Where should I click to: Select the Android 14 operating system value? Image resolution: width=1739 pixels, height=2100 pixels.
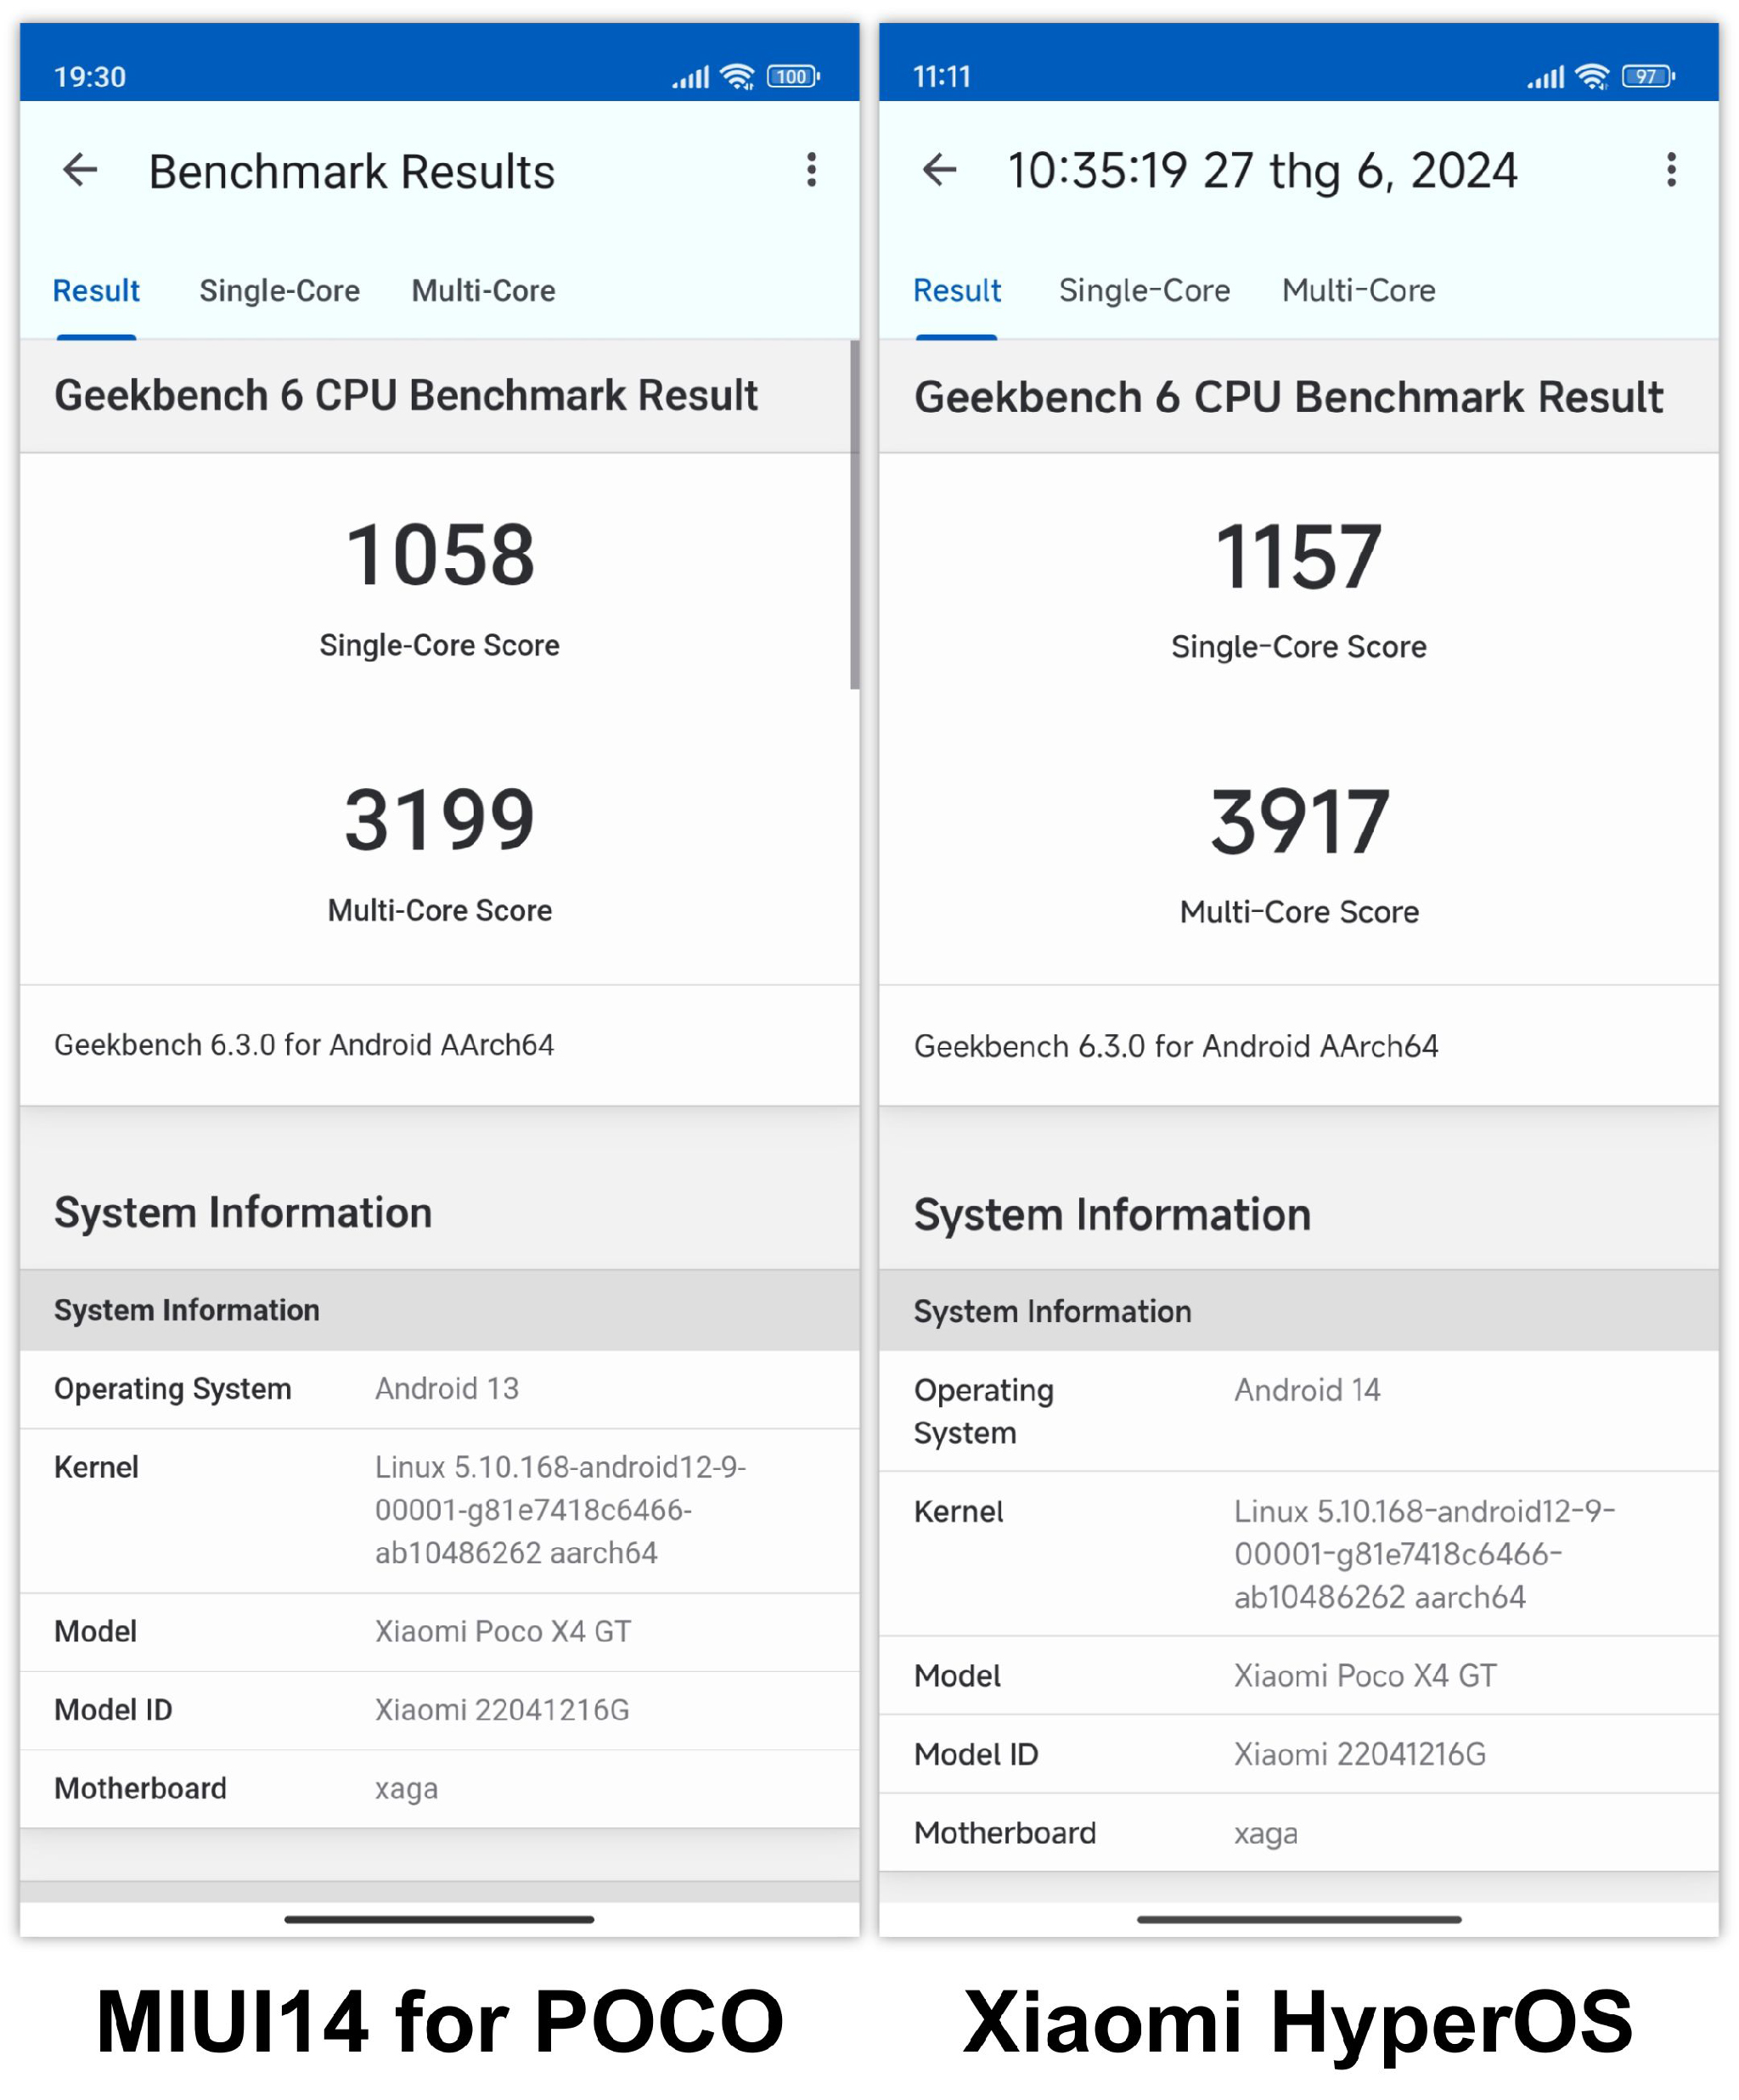pos(1307,1390)
